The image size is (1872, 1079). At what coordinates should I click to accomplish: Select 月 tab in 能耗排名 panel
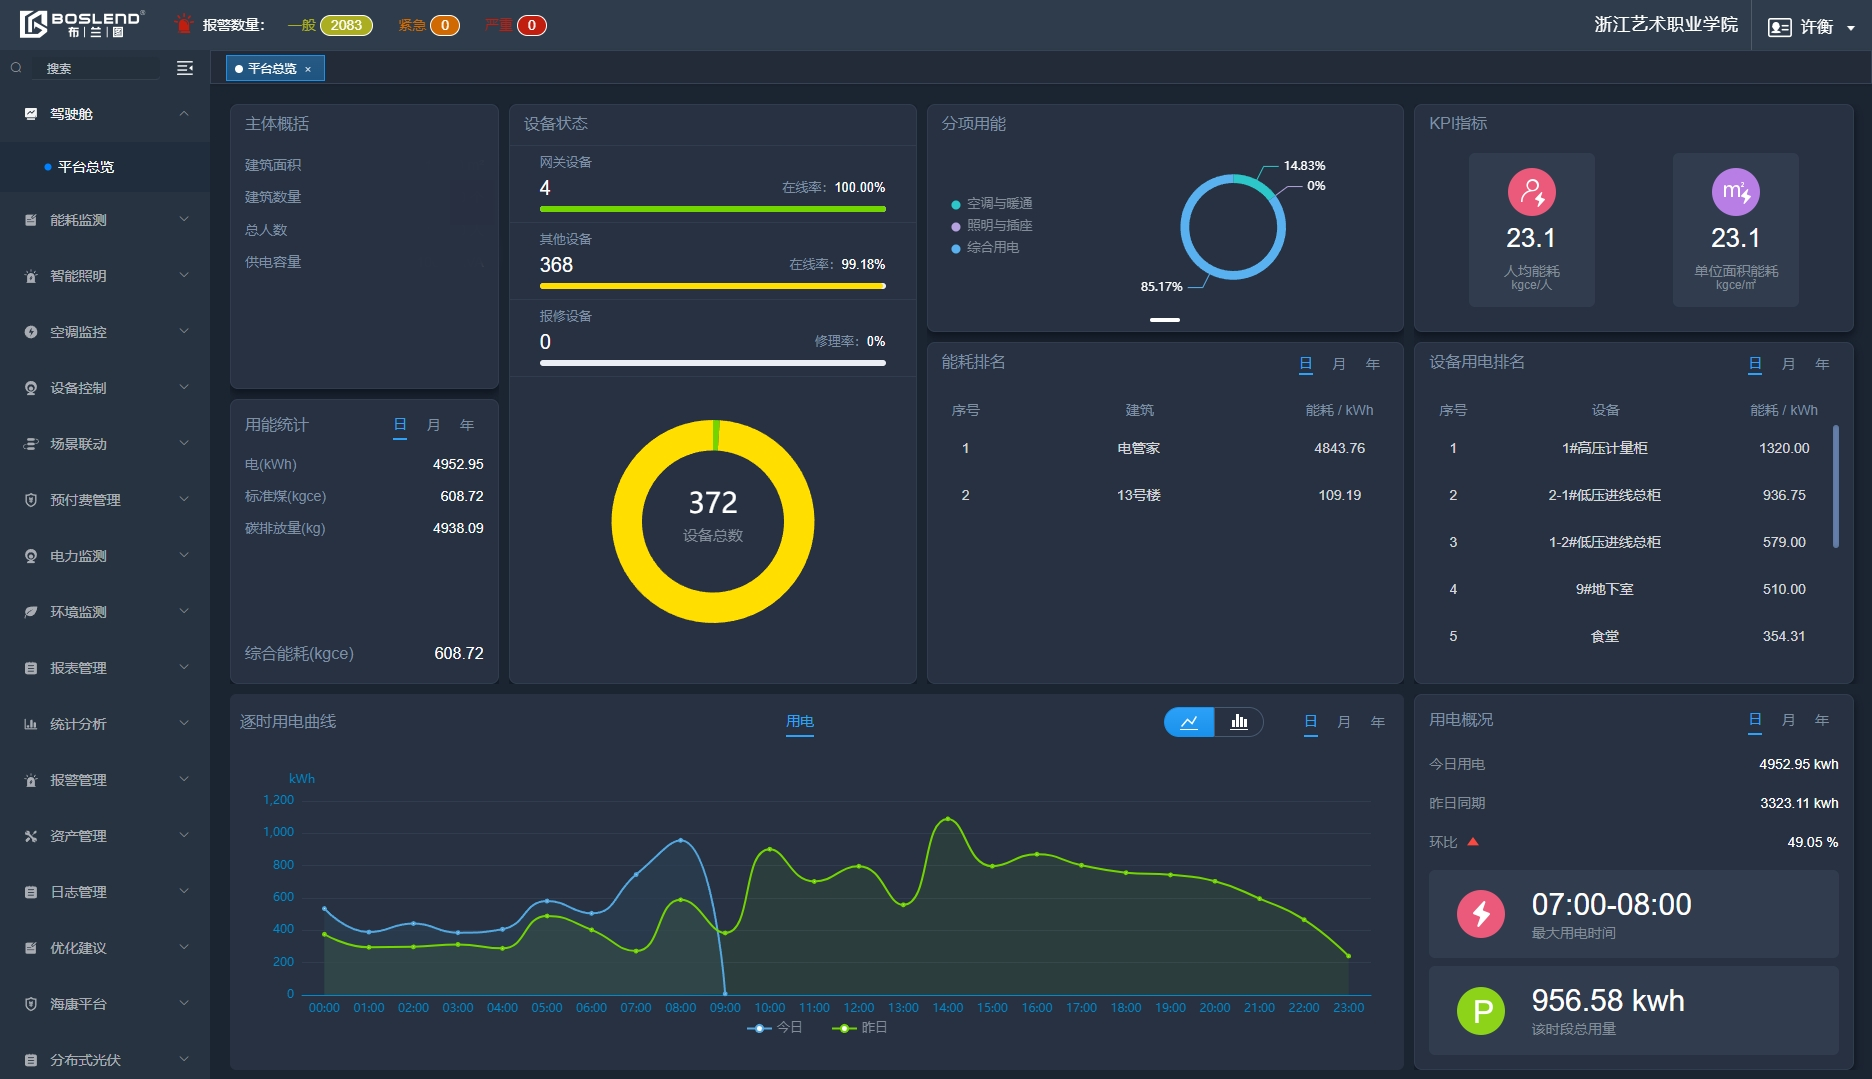(1339, 364)
